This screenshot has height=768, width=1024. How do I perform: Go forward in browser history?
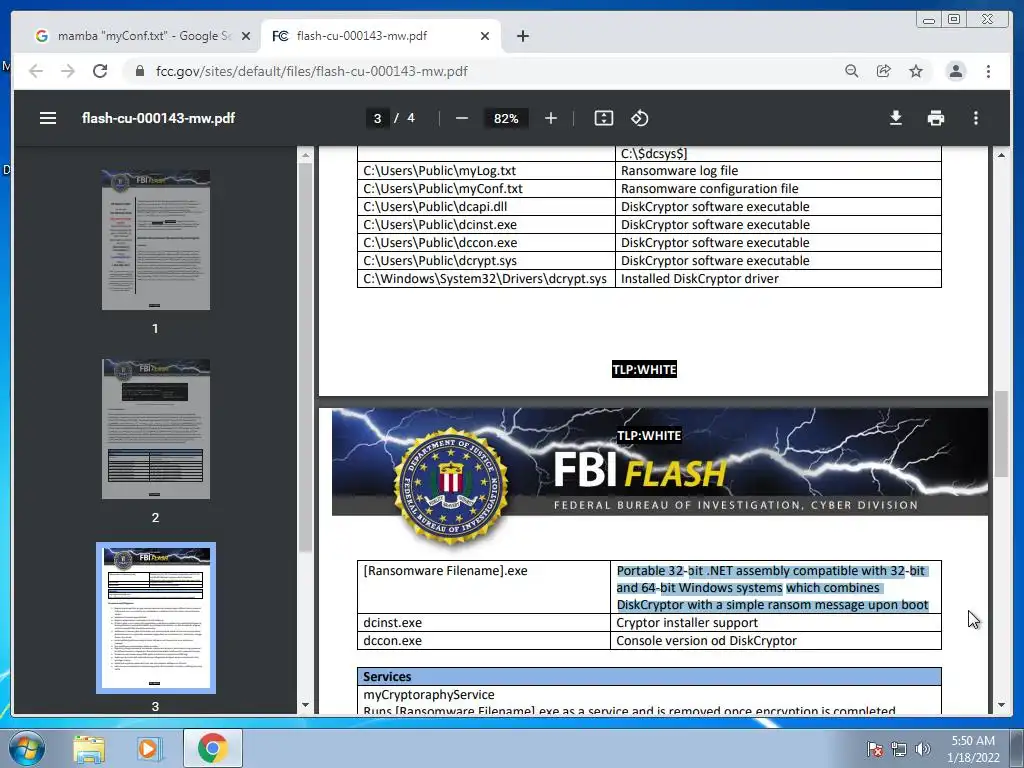(x=68, y=71)
